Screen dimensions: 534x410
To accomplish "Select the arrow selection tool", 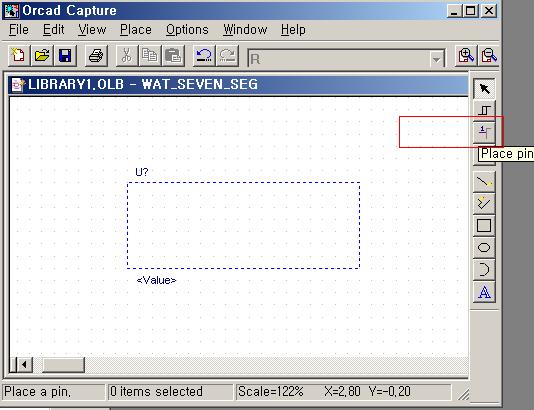I will [x=484, y=89].
